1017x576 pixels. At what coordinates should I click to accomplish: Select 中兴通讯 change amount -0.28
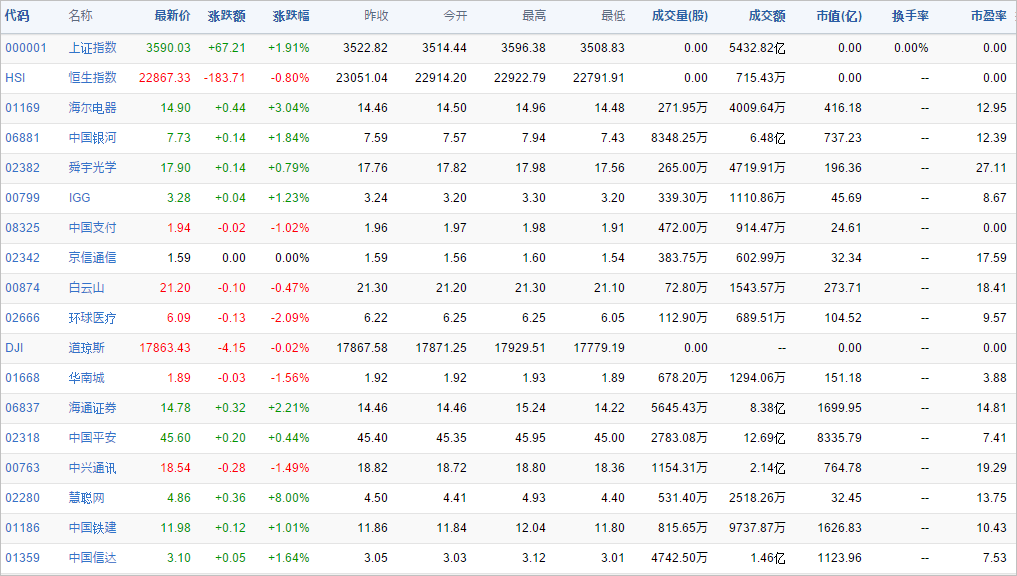232,468
